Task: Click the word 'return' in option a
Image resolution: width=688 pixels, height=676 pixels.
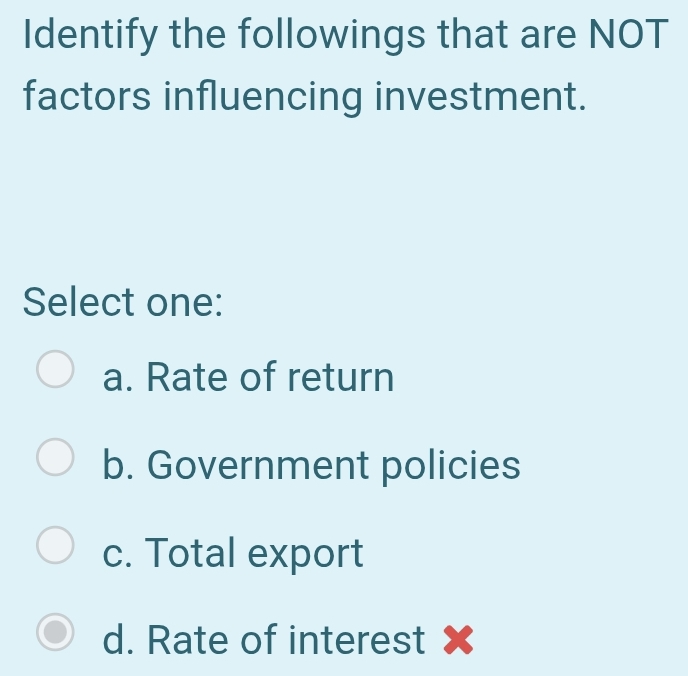Action: click(341, 378)
